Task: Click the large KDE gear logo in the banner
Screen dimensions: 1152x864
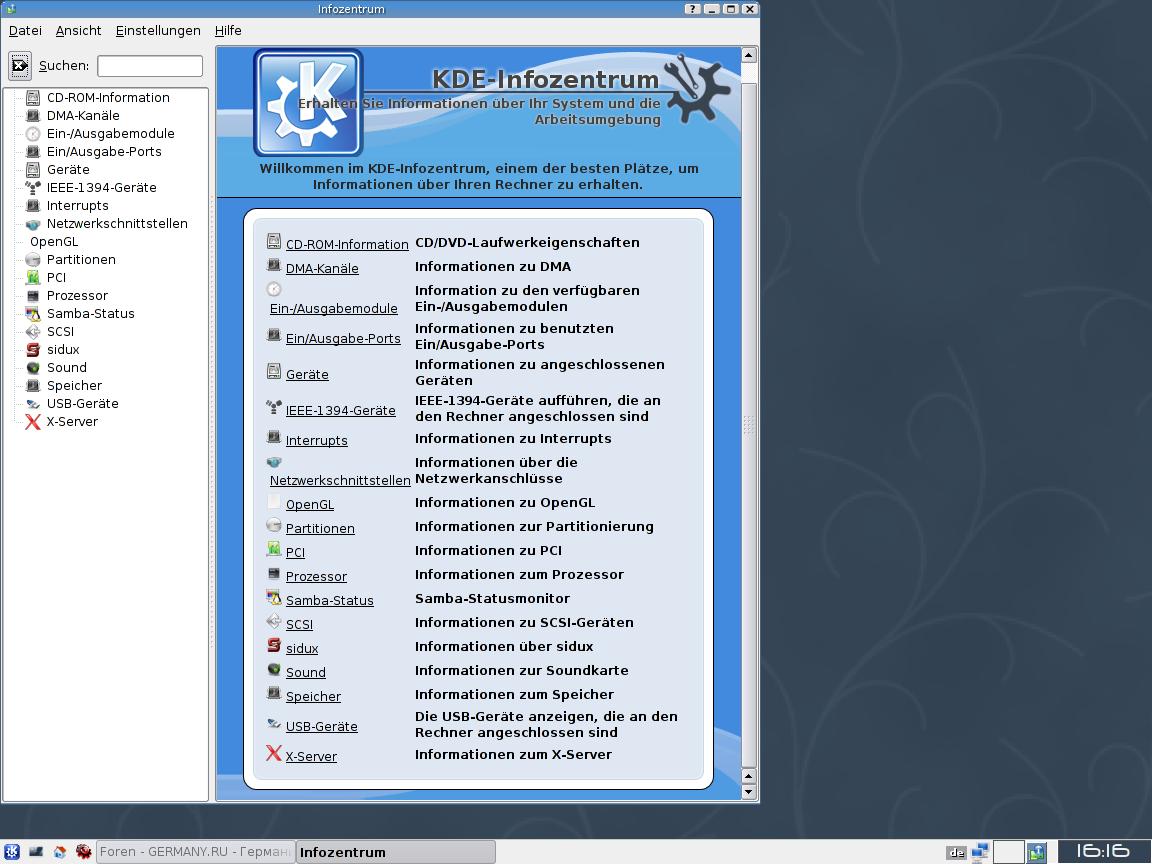Action: click(x=309, y=103)
